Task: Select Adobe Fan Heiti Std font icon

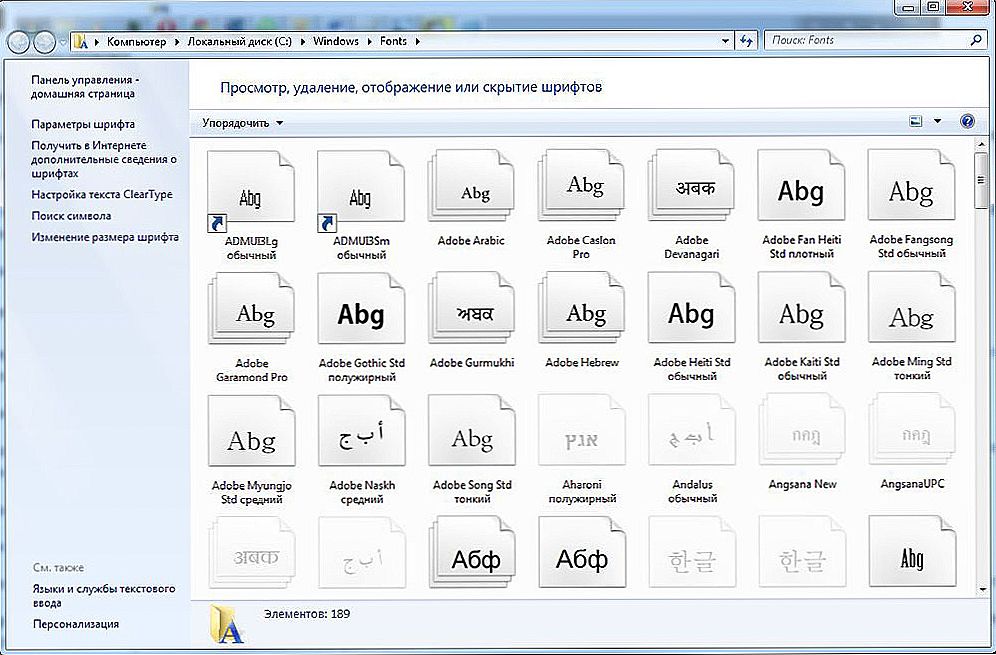Action: (x=802, y=187)
